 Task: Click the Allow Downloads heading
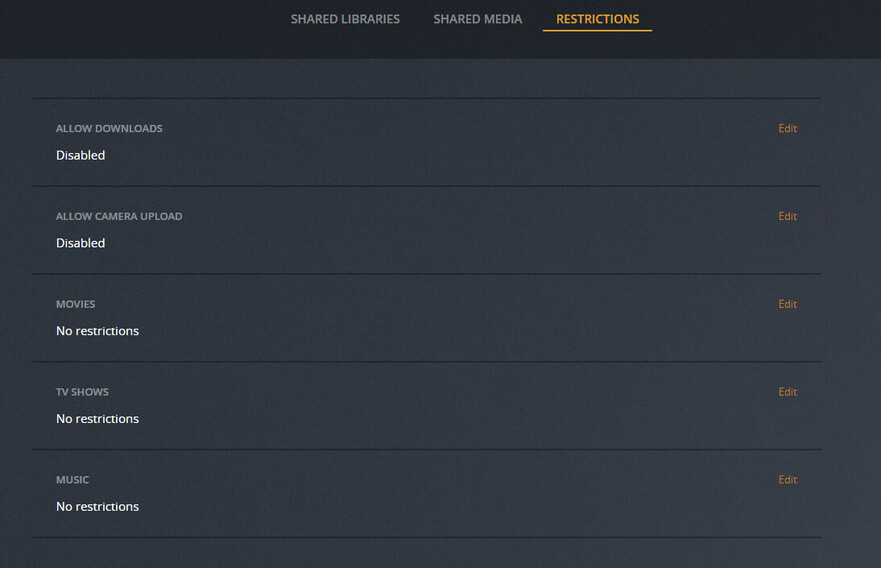[109, 128]
